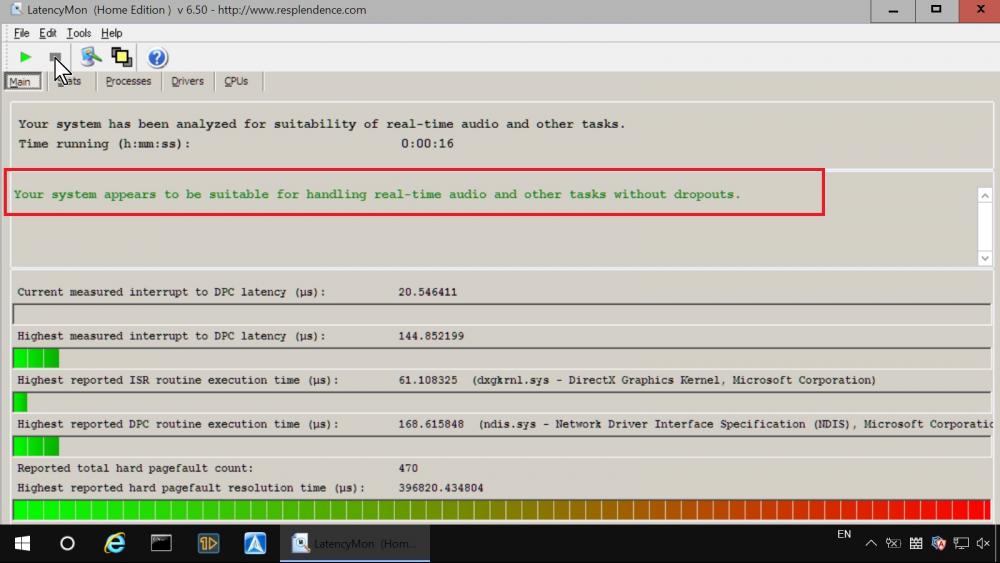
Task: Click pagefault resolution time 396820.434804
Action: tap(441, 488)
